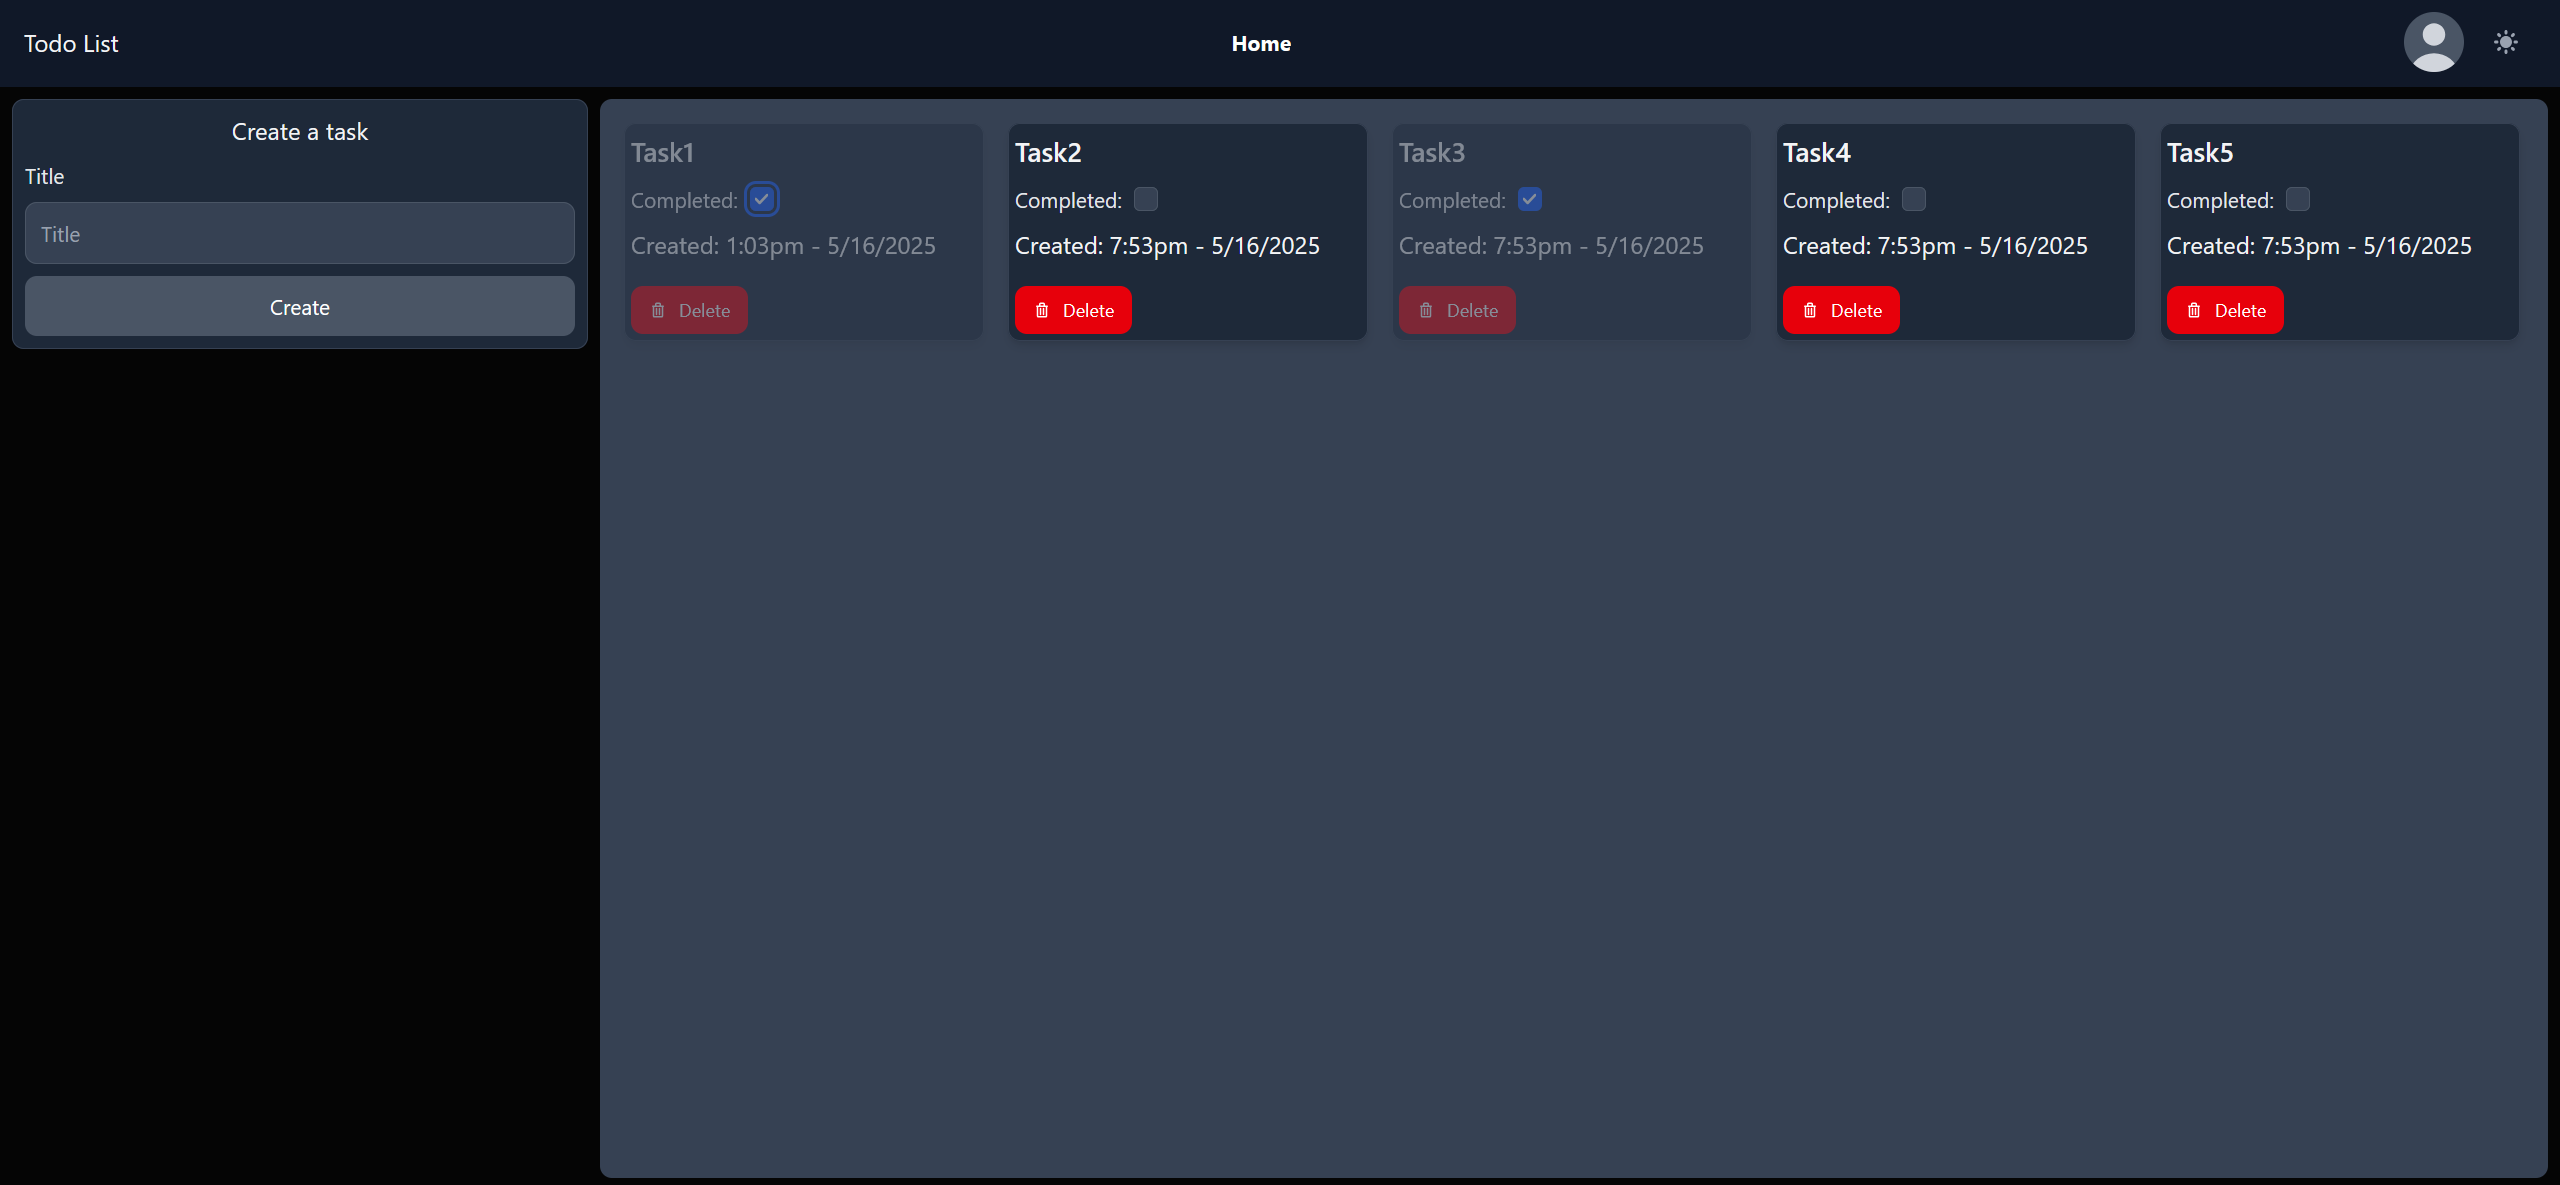Focus the Title input field
The height and width of the screenshot is (1185, 2560).
pyautogui.click(x=300, y=233)
